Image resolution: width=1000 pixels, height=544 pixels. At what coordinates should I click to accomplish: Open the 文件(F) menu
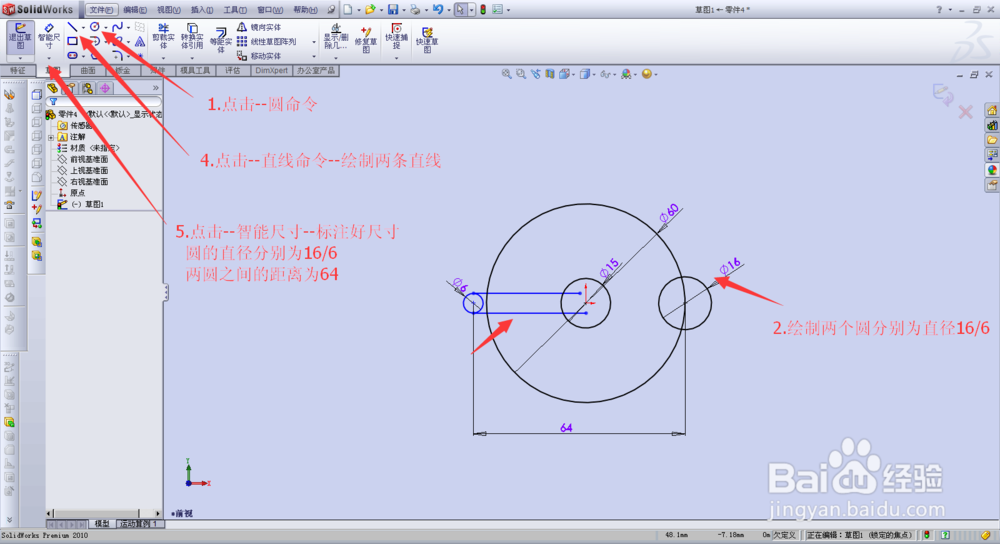[101, 10]
